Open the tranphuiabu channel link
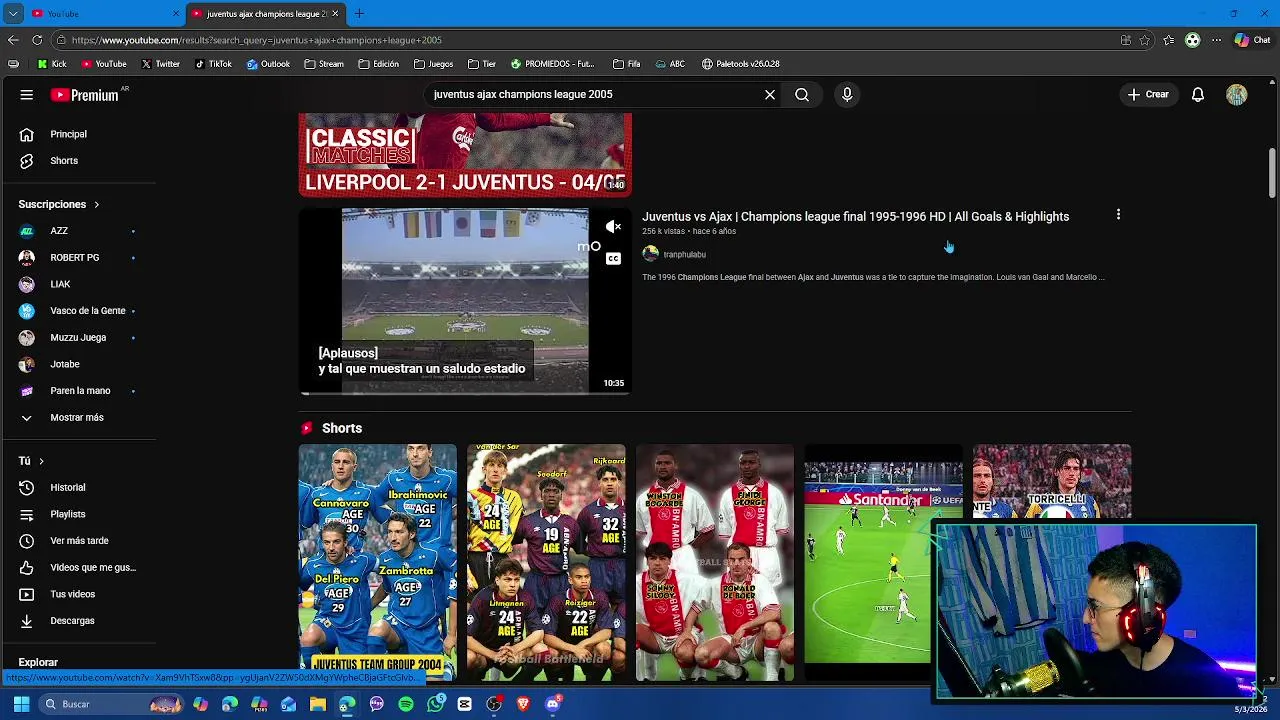This screenshot has height=720, width=1280. pos(684,255)
